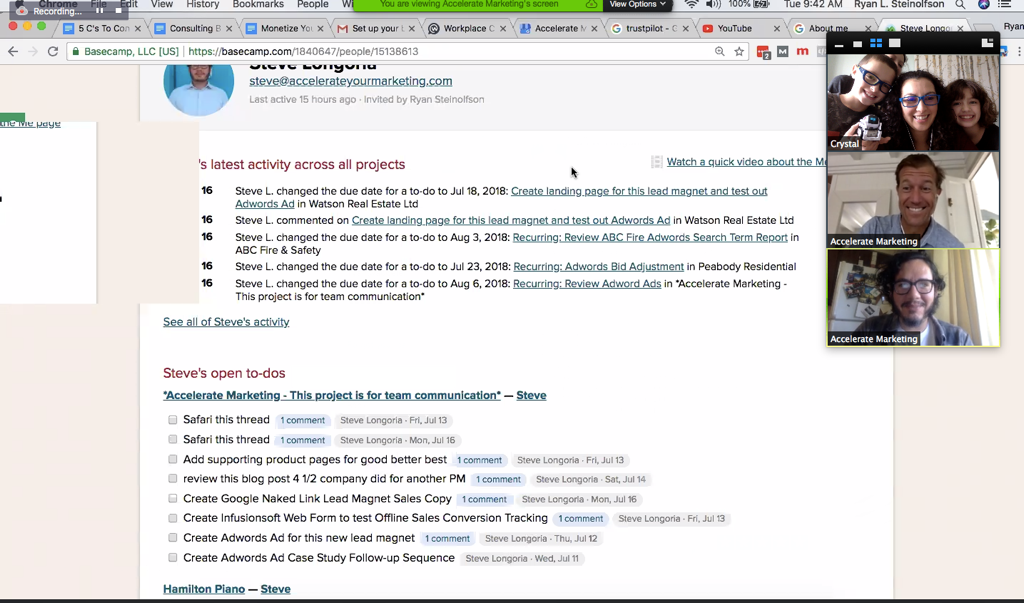The image size is (1024, 603).
Task: Tick 'Add supporting product pages' to-do checkbox
Action: click(x=173, y=460)
